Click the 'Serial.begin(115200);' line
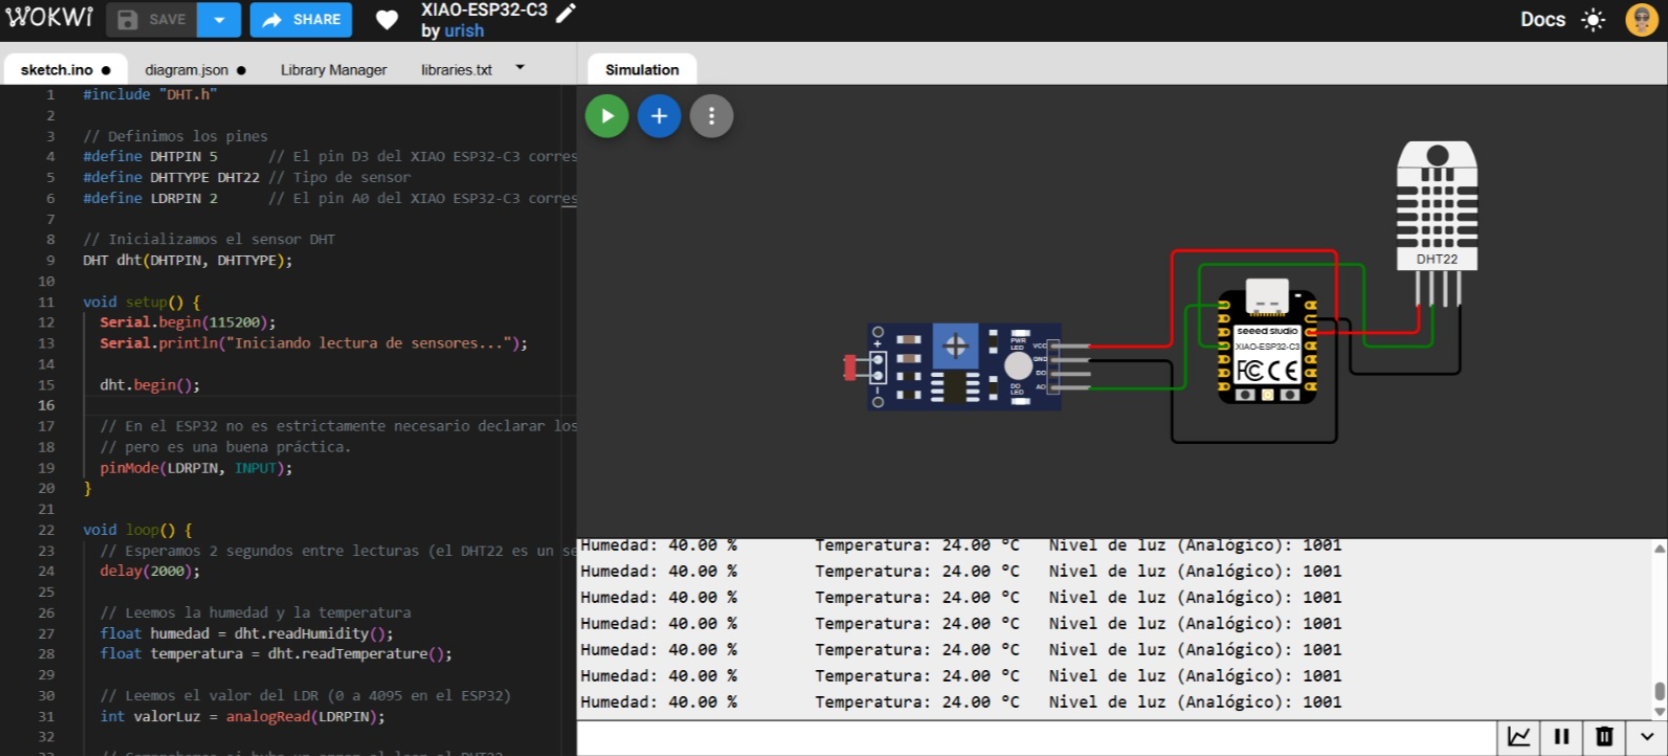The height and width of the screenshot is (756, 1668). 188,322
